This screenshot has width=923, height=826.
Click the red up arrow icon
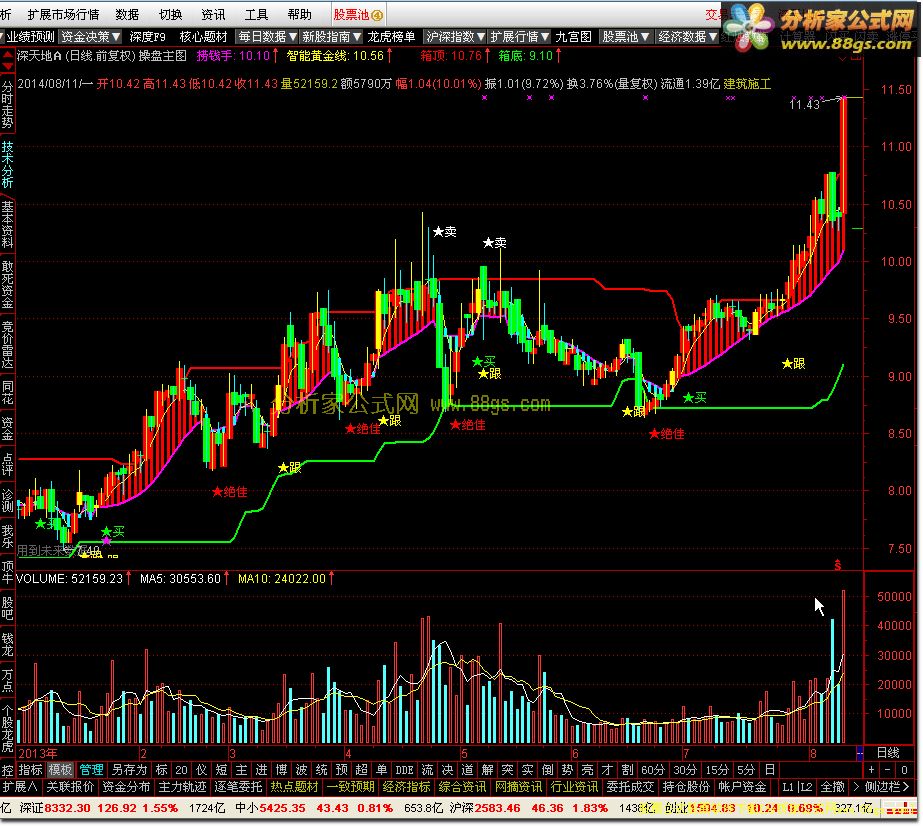[x=8, y=55]
